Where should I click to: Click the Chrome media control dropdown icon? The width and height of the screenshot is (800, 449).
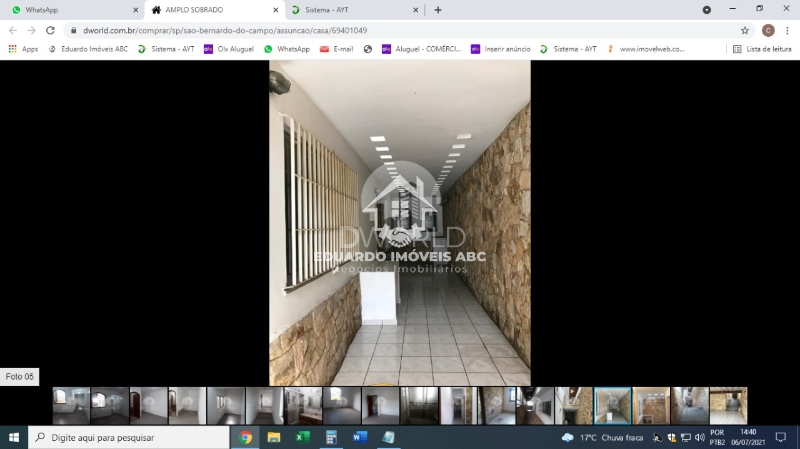click(707, 10)
